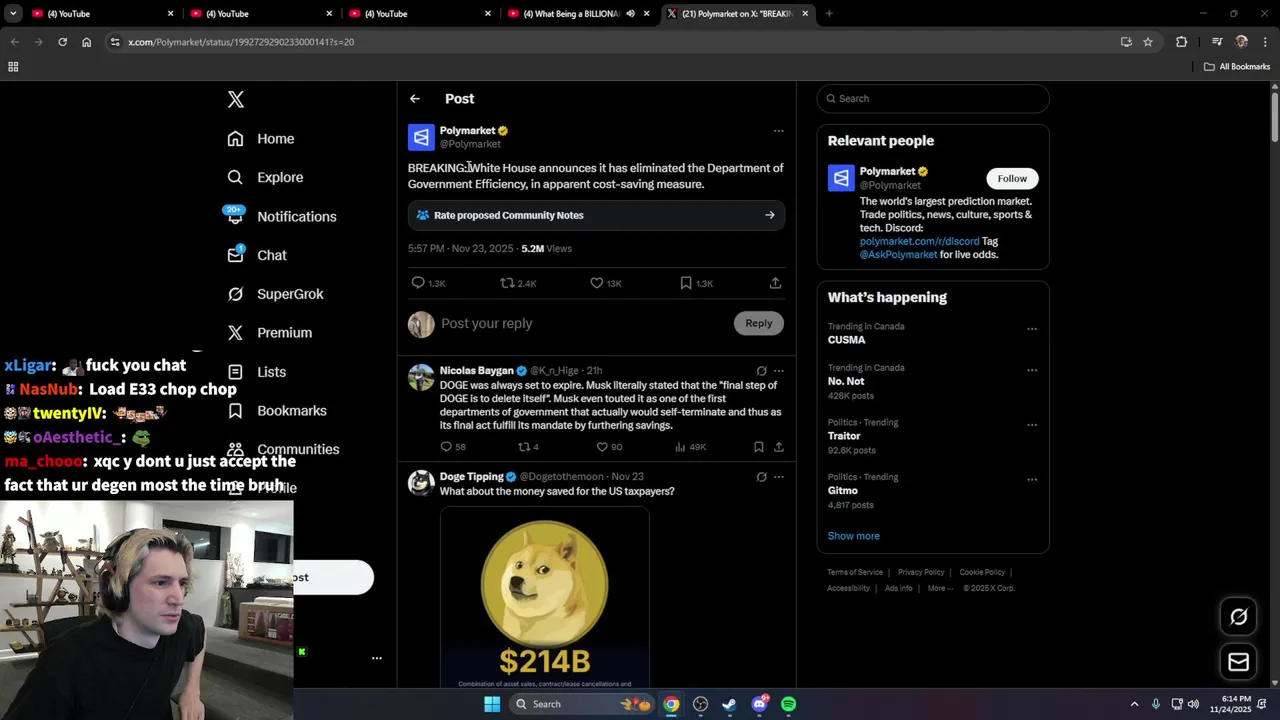Bookmark Nicolas Baygan's reply
Viewport: 1280px width, 720px height.
pyautogui.click(x=759, y=447)
